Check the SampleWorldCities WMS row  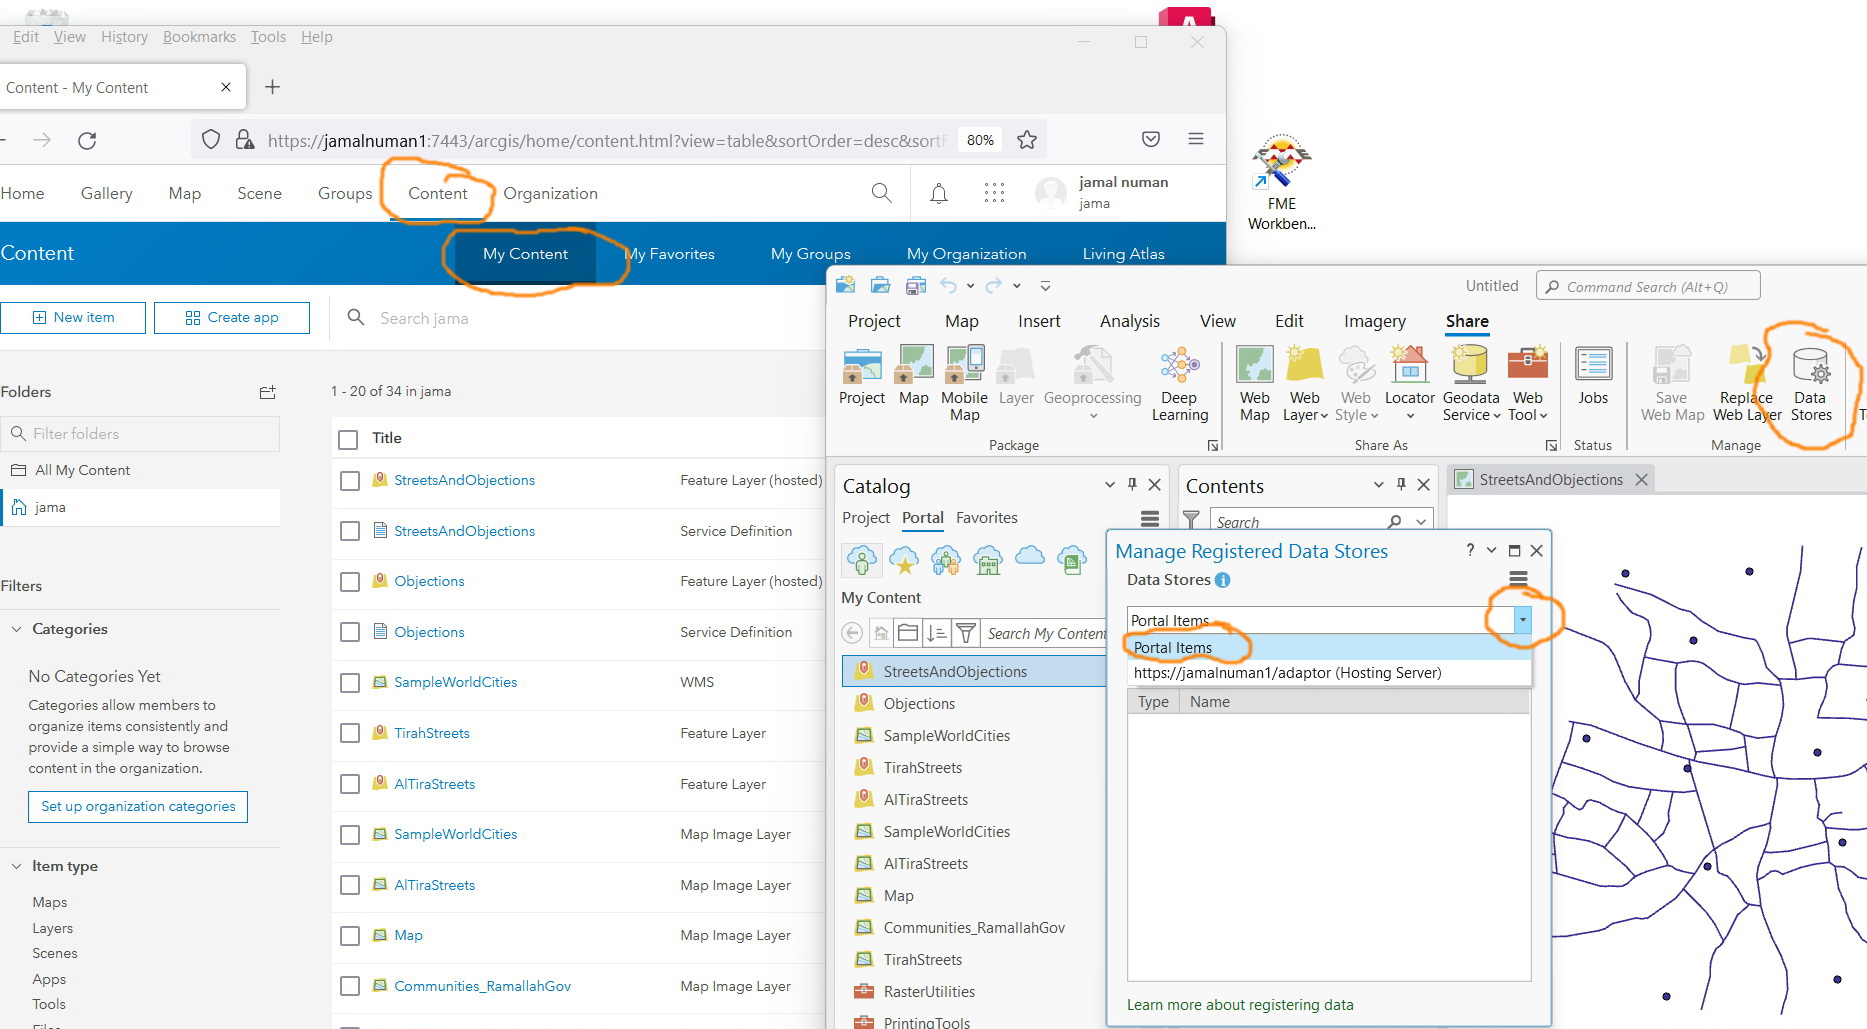click(x=349, y=683)
